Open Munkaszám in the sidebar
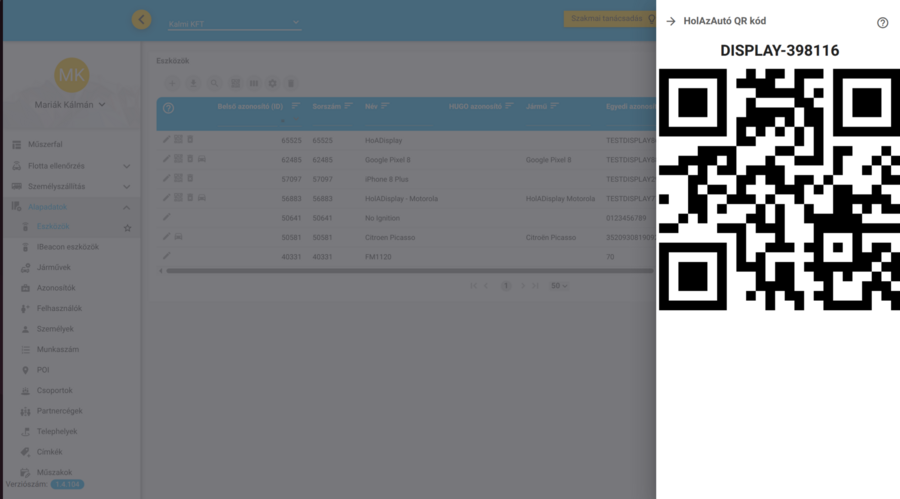 point(58,350)
